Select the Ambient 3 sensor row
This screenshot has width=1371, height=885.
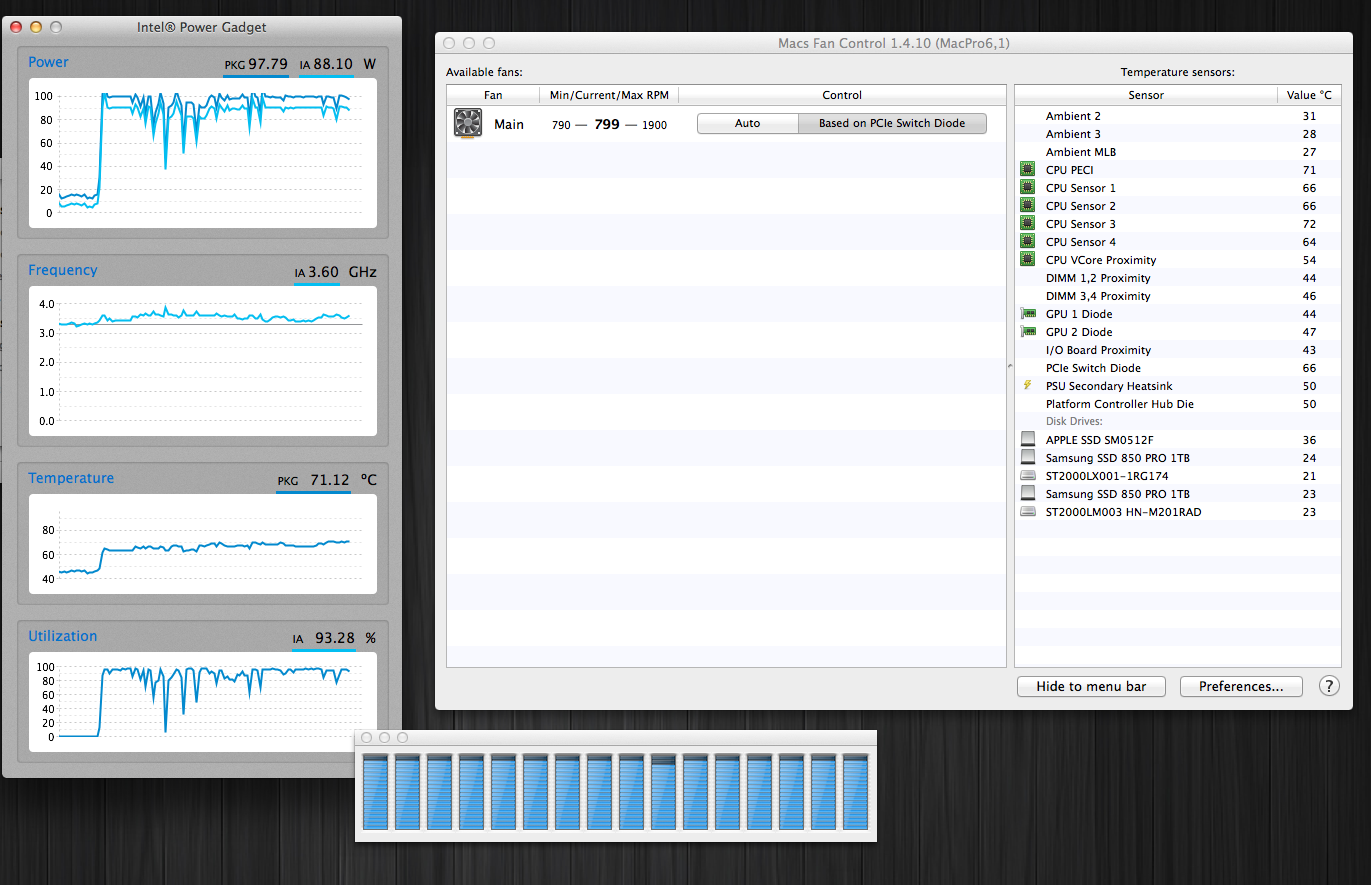(1178, 134)
